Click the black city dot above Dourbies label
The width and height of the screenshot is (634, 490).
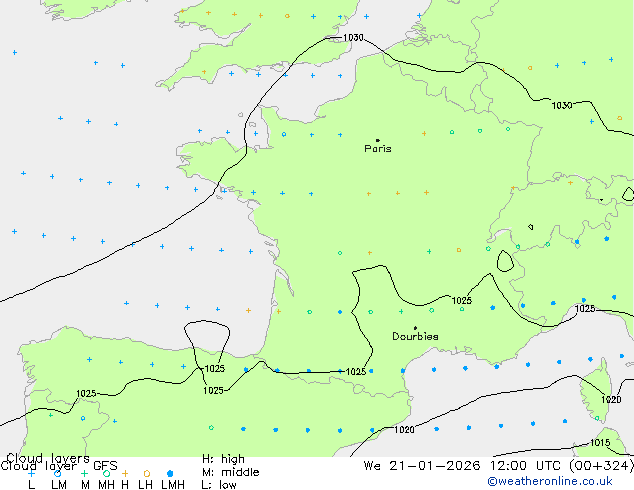(x=415, y=328)
